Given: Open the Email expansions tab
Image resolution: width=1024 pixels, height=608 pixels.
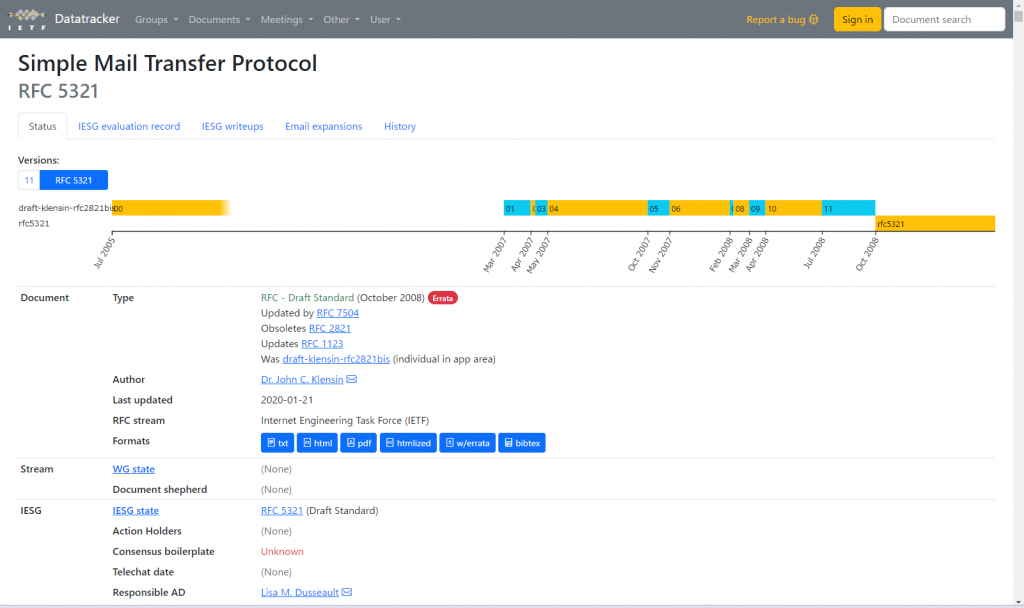Looking at the screenshot, I should [324, 126].
